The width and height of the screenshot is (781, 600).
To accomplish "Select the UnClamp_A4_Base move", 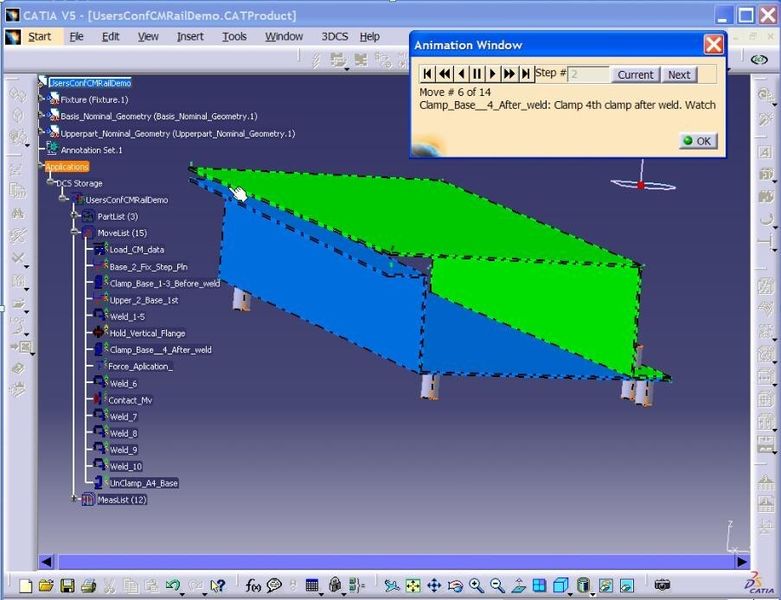I will coord(143,483).
